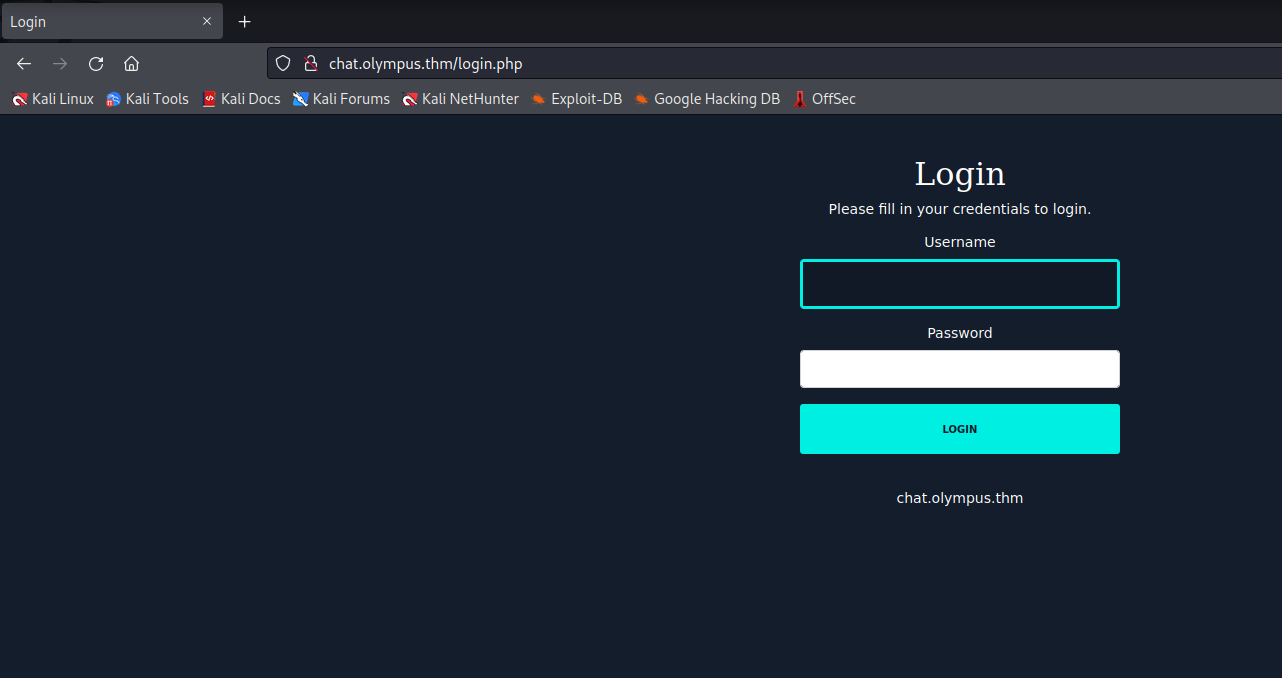Open the Kali Forums bookmark
The image size is (1282, 678).
pos(341,99)
